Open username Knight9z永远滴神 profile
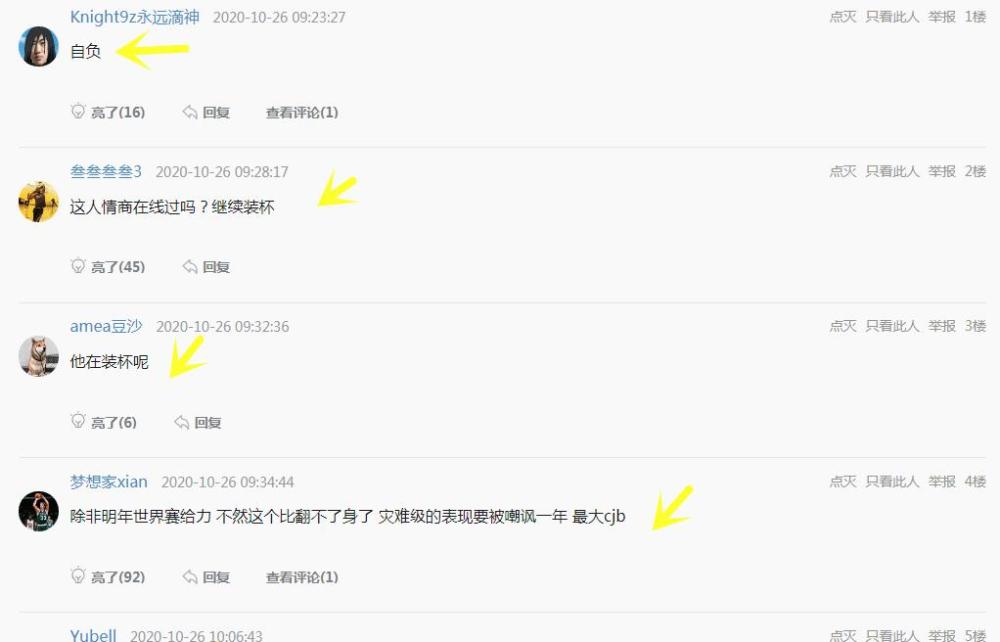Screen dimensions: 1000x642 tap(135, 17)
